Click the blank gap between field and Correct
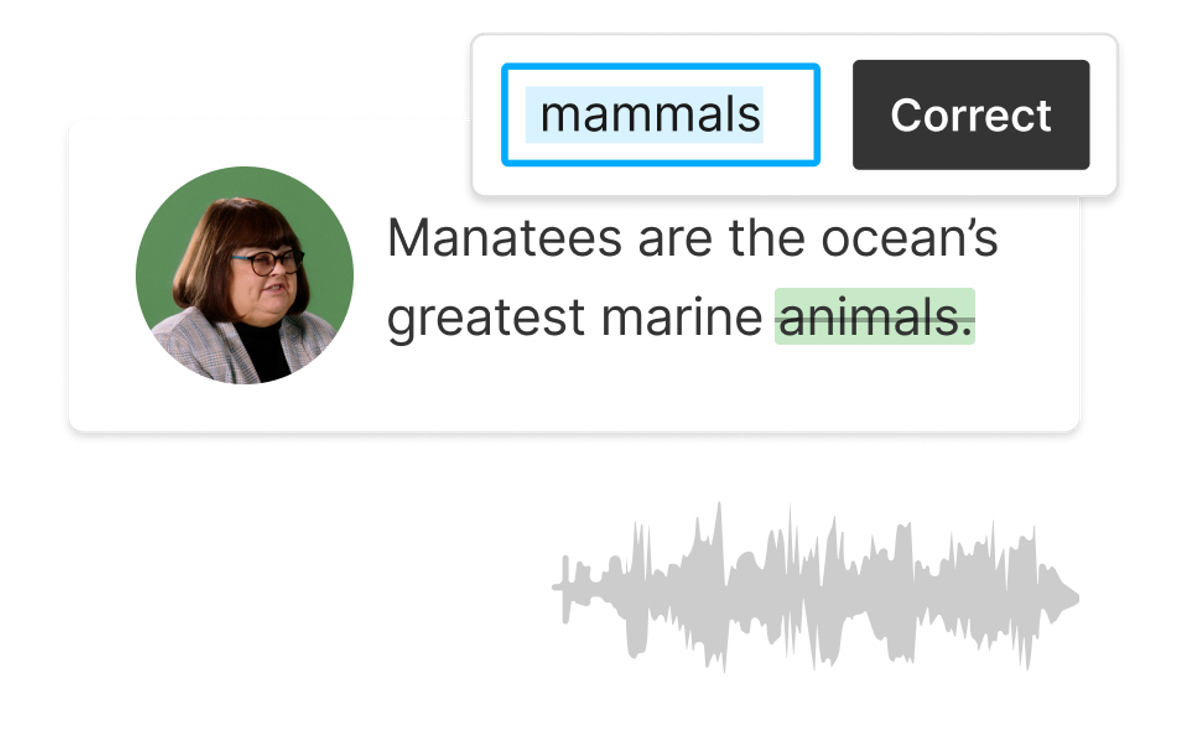Screen dimensions: 1188x743 tap(836, 114)
